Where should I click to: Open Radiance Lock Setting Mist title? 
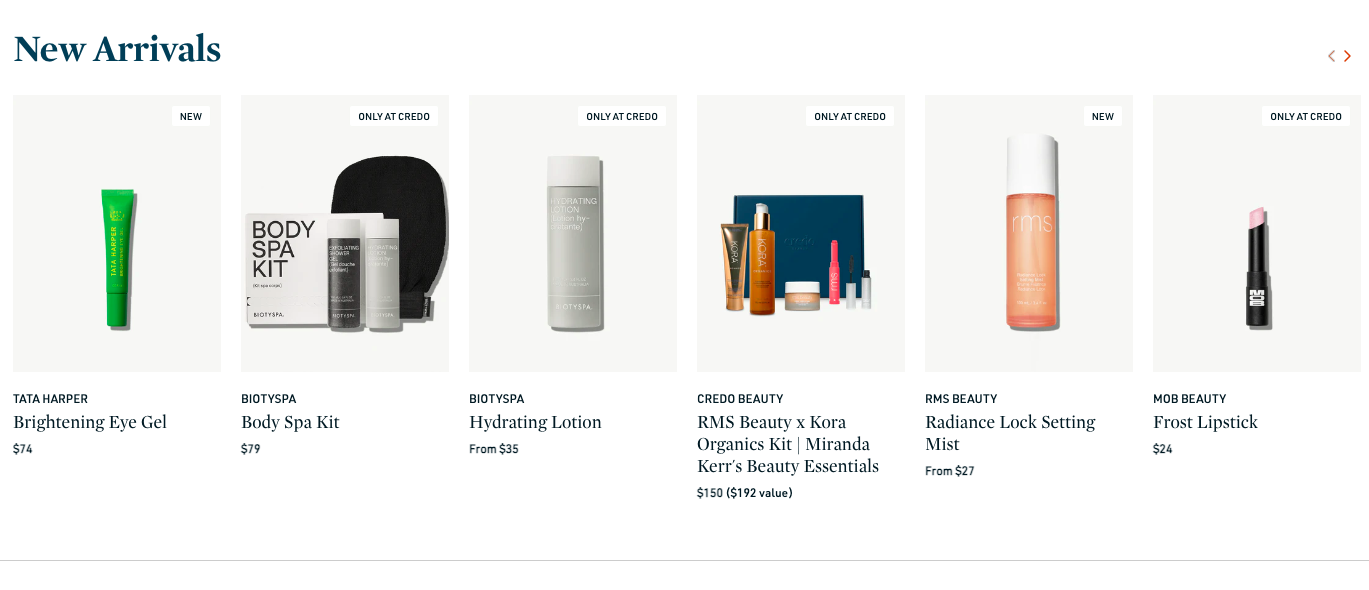click(x=1010, y=433)
